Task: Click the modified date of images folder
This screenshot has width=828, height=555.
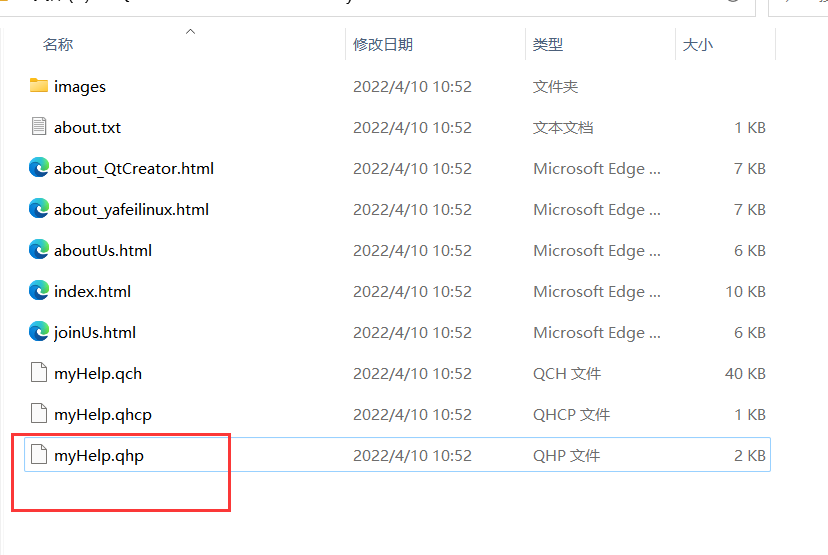Action: 412,86
